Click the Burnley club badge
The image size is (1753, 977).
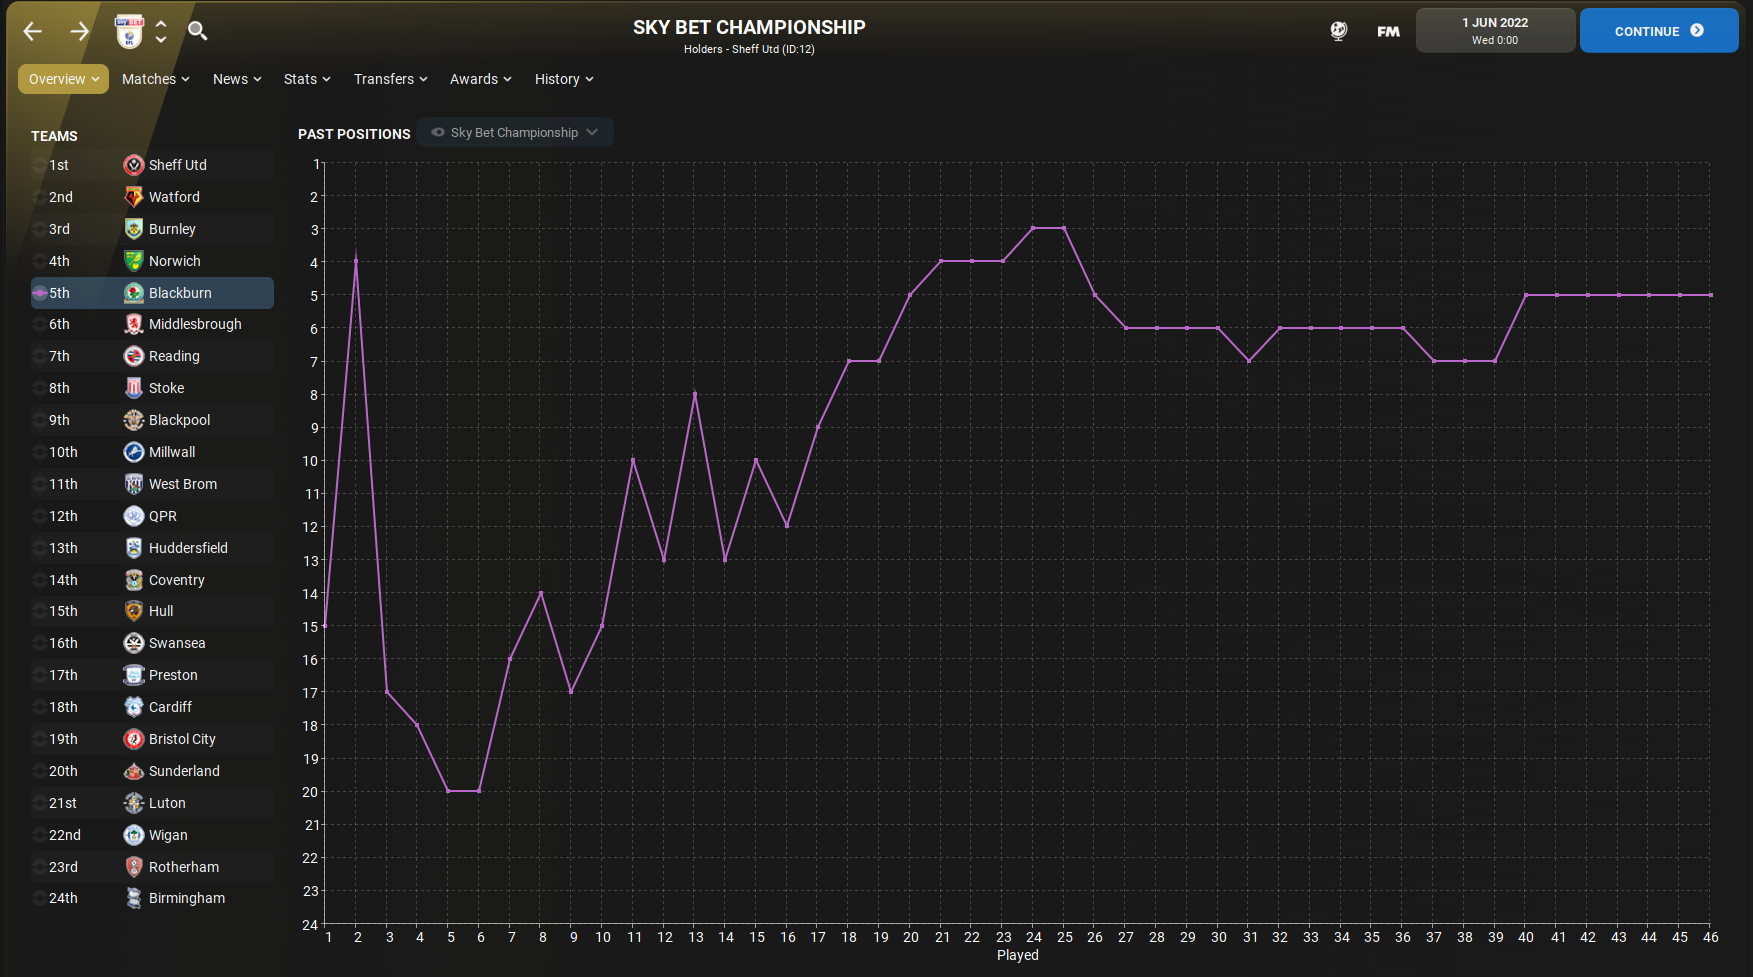[x=134, y=229]
